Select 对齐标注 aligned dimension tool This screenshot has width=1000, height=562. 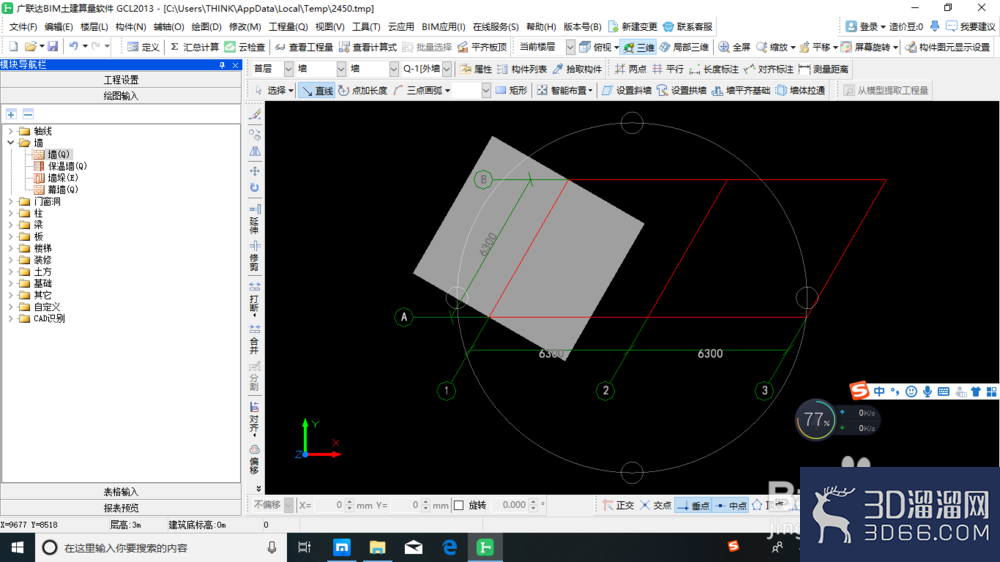point(768,69)
